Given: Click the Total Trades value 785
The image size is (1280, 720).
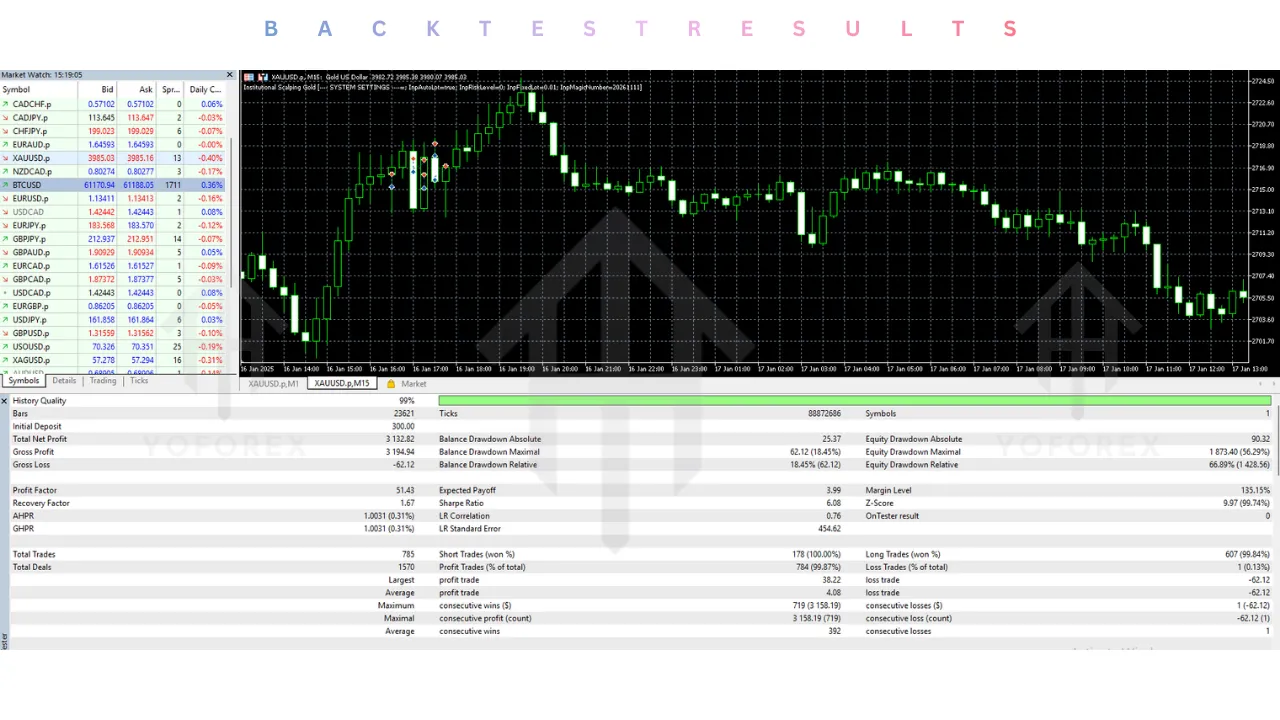Looking at the screenshot, I should (x=408, y=554).
